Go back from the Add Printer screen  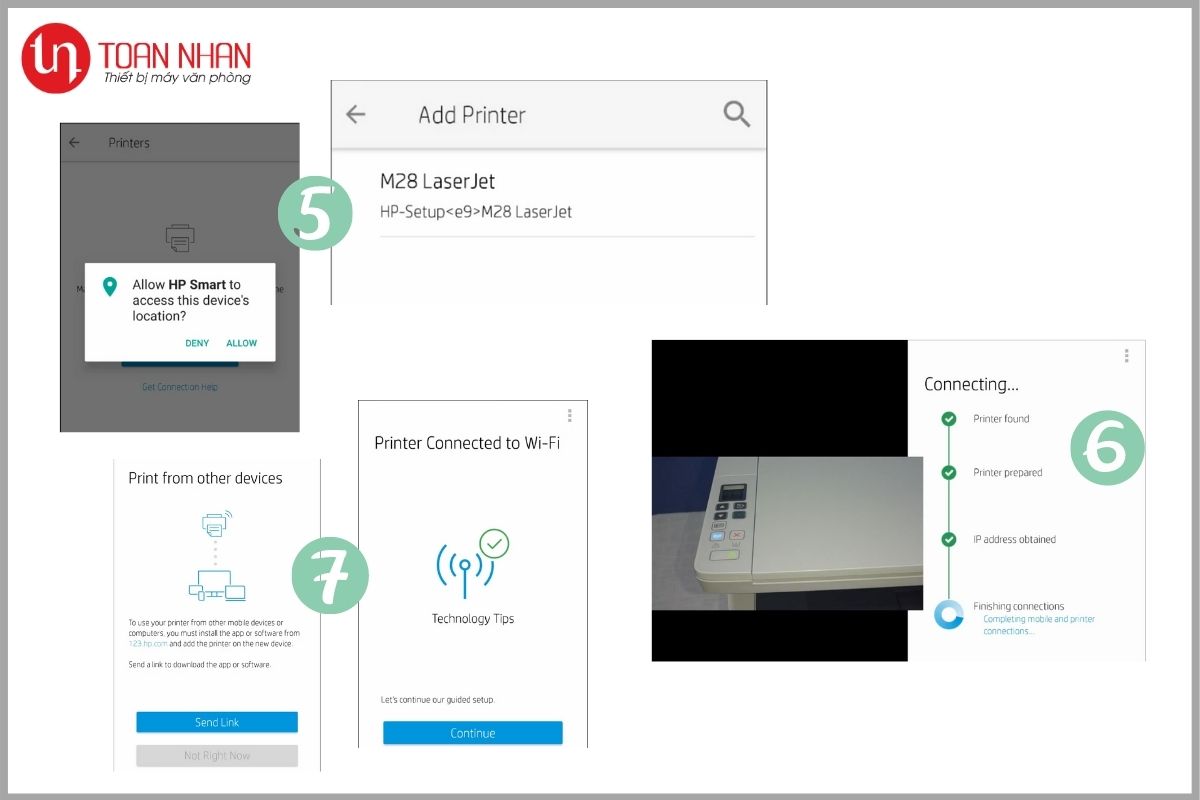(355, 114)
